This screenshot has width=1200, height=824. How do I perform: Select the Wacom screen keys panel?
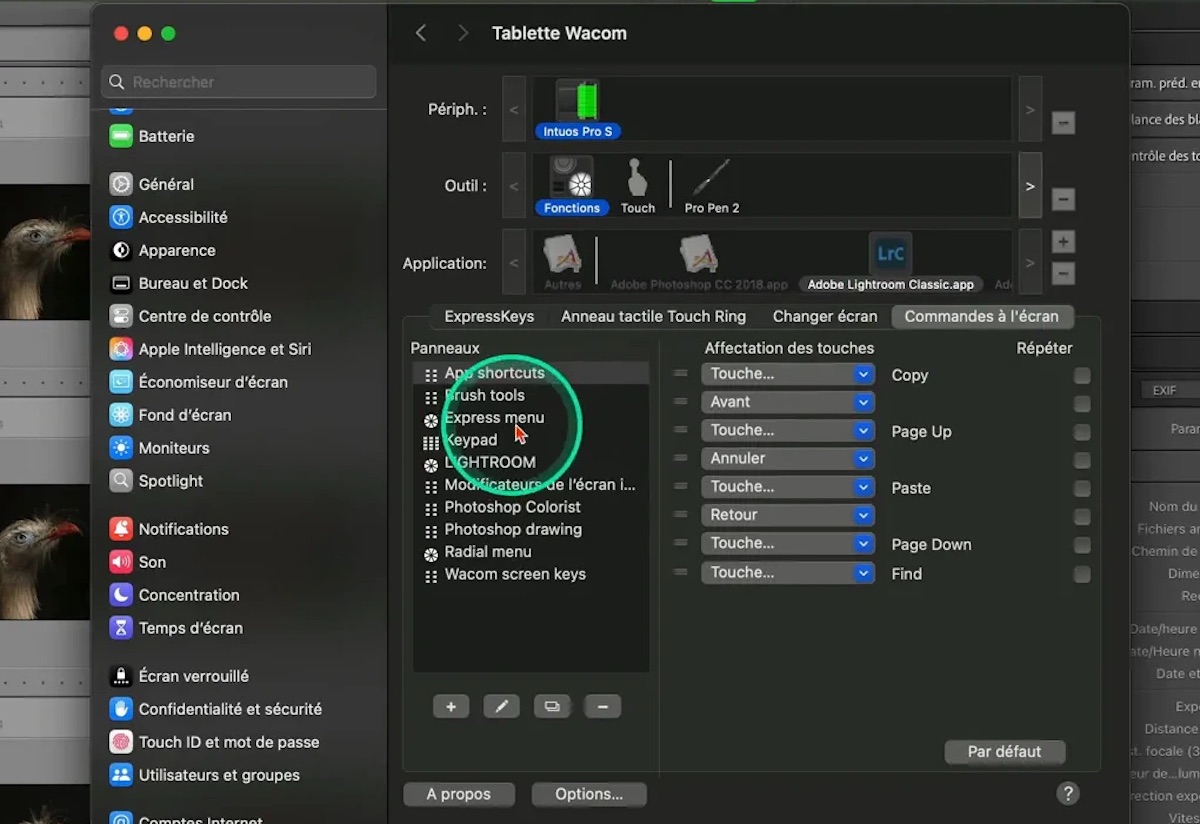click(531, 575)
